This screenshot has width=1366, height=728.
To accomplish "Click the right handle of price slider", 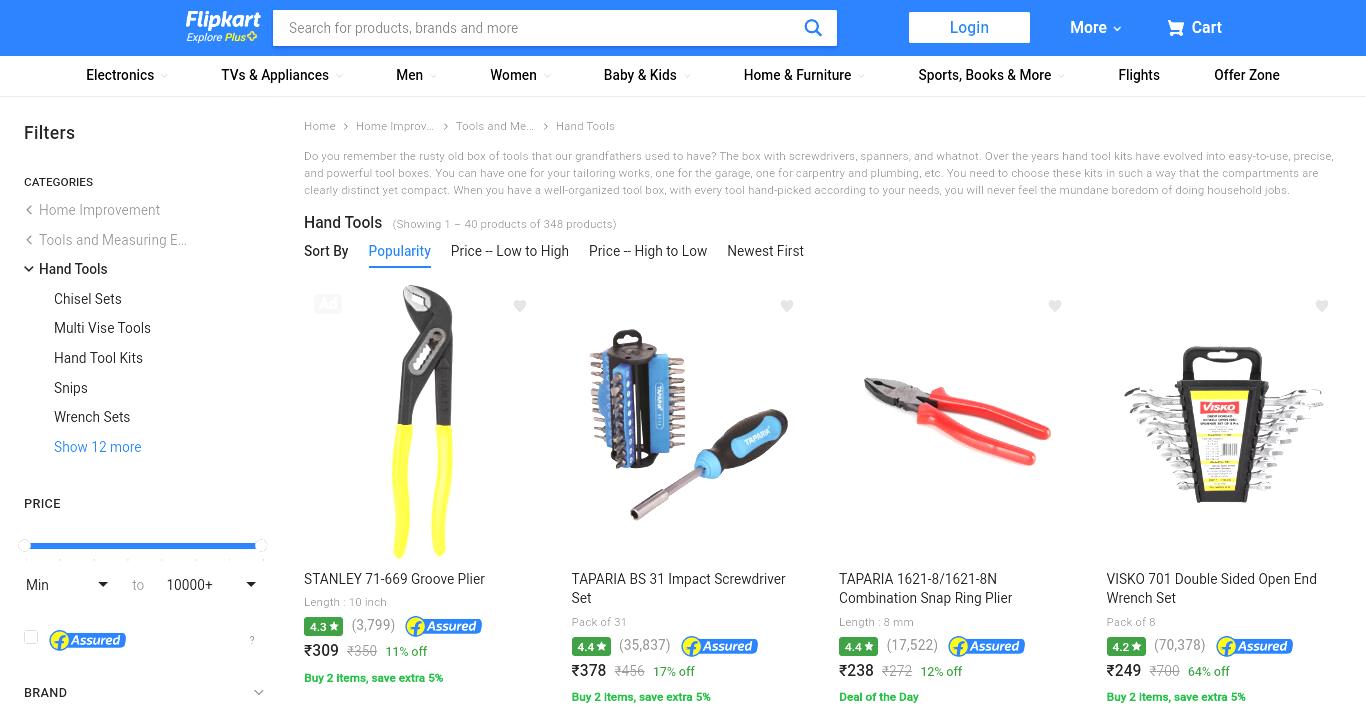I will [261, 546].
